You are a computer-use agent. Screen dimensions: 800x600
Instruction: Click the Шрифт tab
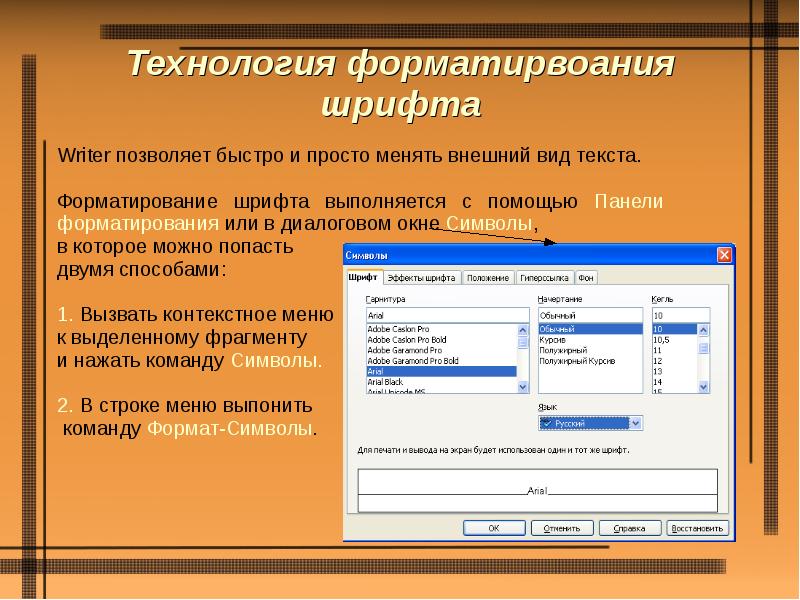click(362, 278)
